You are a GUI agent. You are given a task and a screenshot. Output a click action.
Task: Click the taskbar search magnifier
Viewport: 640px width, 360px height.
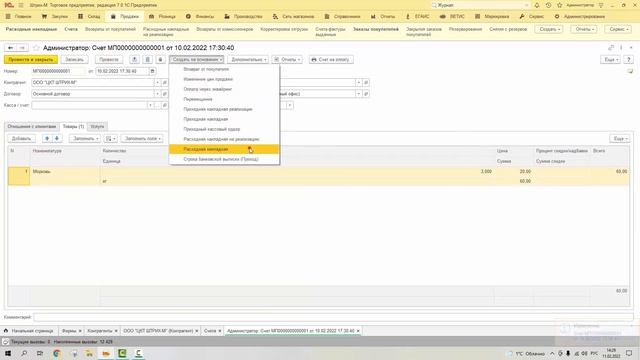tap(24, 353)
